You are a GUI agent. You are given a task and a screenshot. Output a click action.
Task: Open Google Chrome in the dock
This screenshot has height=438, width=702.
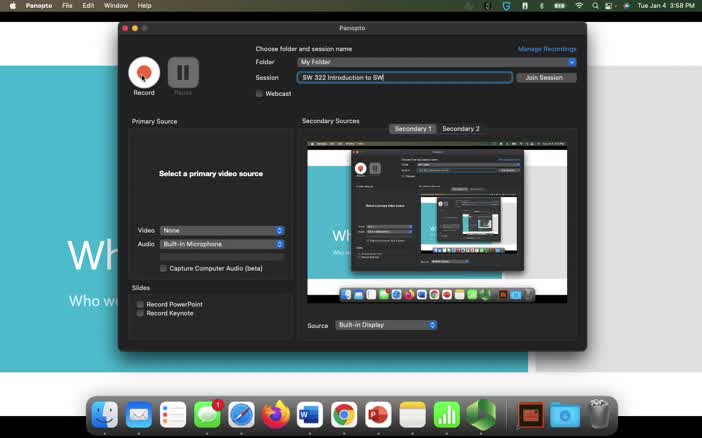[x=344, y=414]
